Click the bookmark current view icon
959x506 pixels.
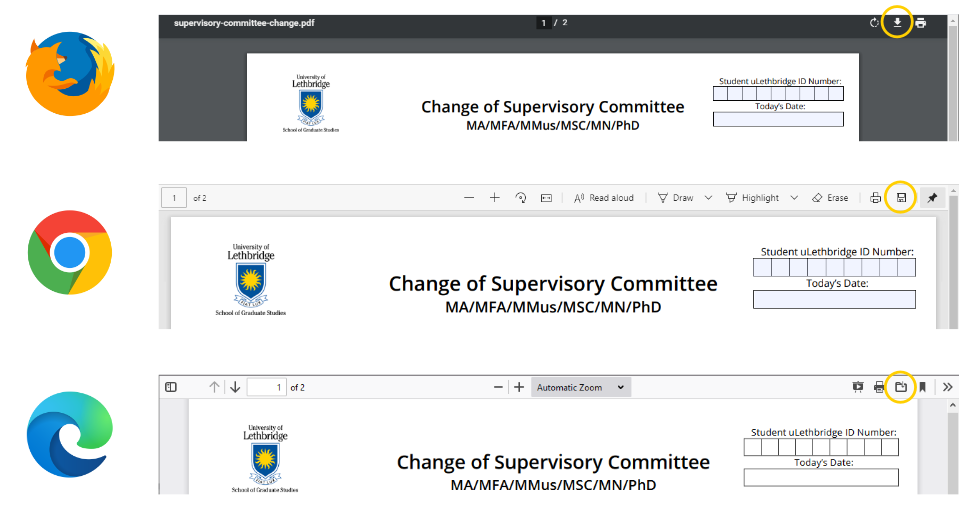click(922, 387)
